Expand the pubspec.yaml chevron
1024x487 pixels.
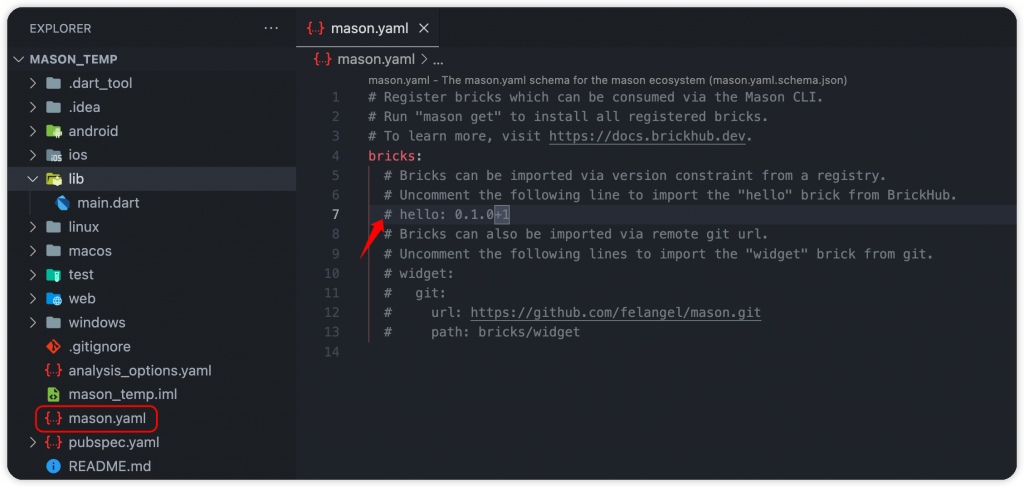(x=33, y=443)
